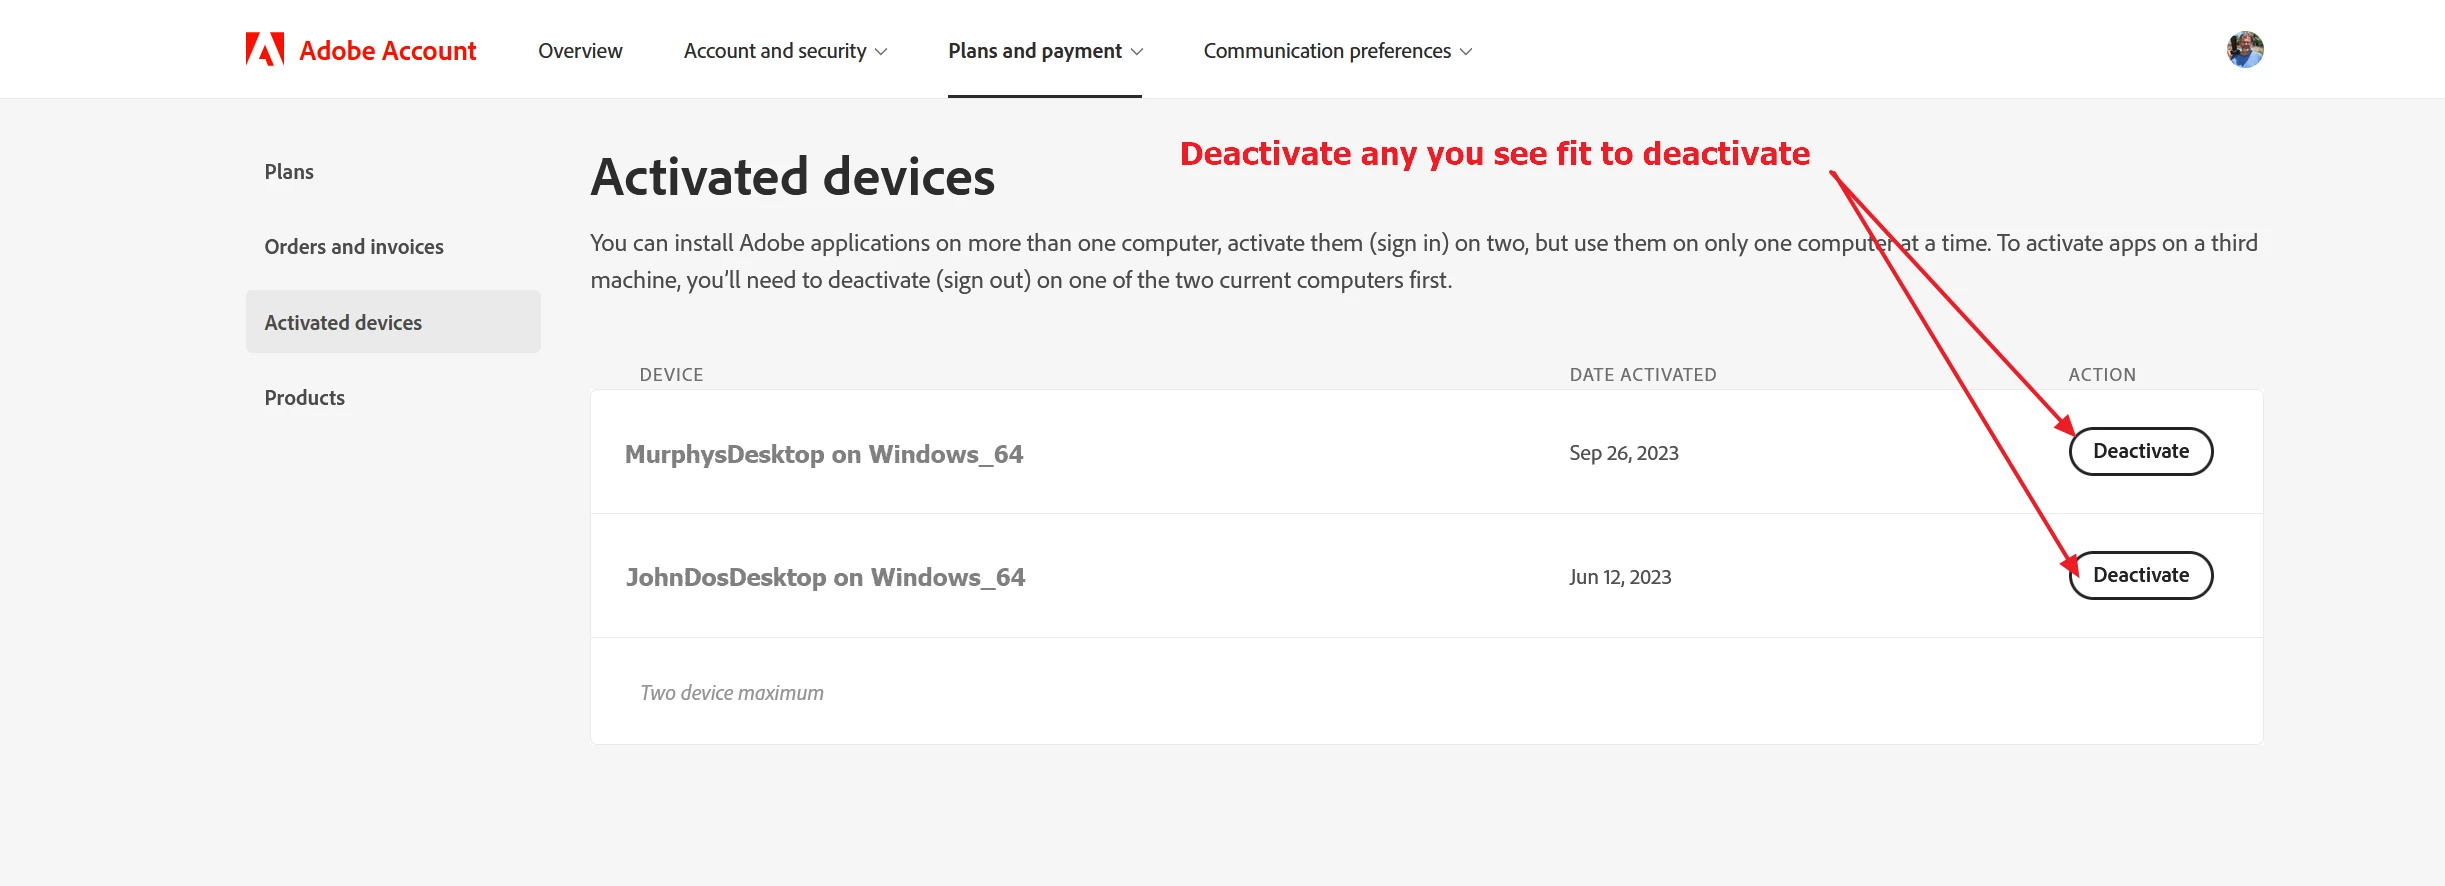Select Plans in sidebar

pyautogui.click(x=289, y=172)
